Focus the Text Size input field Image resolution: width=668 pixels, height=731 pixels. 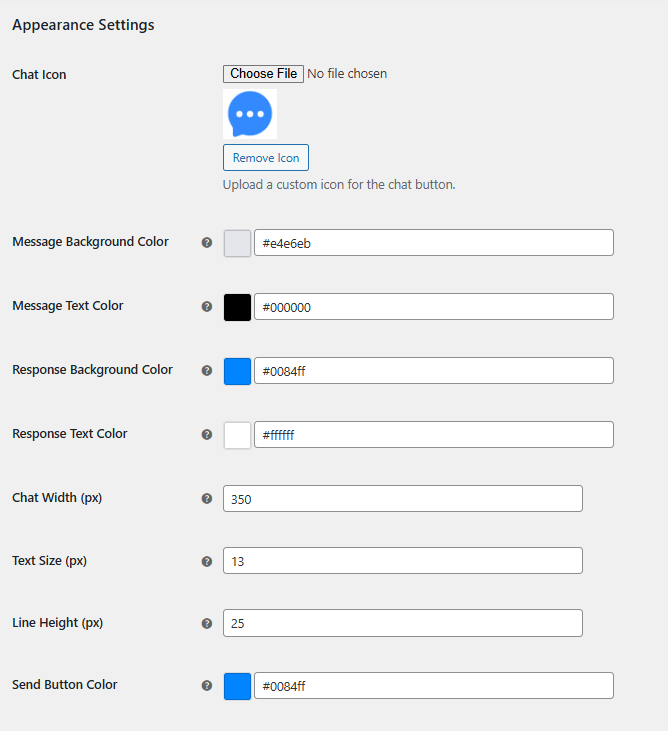[x=402, y=561]
